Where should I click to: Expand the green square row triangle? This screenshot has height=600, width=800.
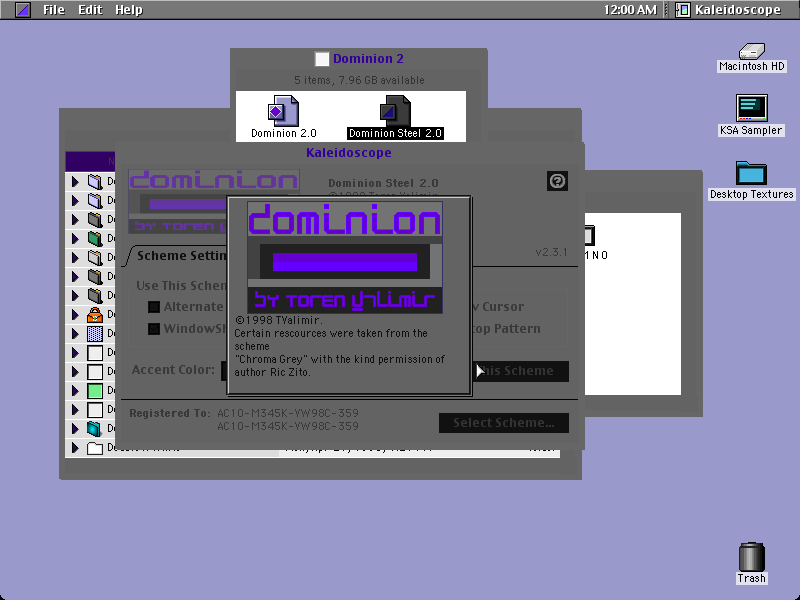tap(75, 390)
